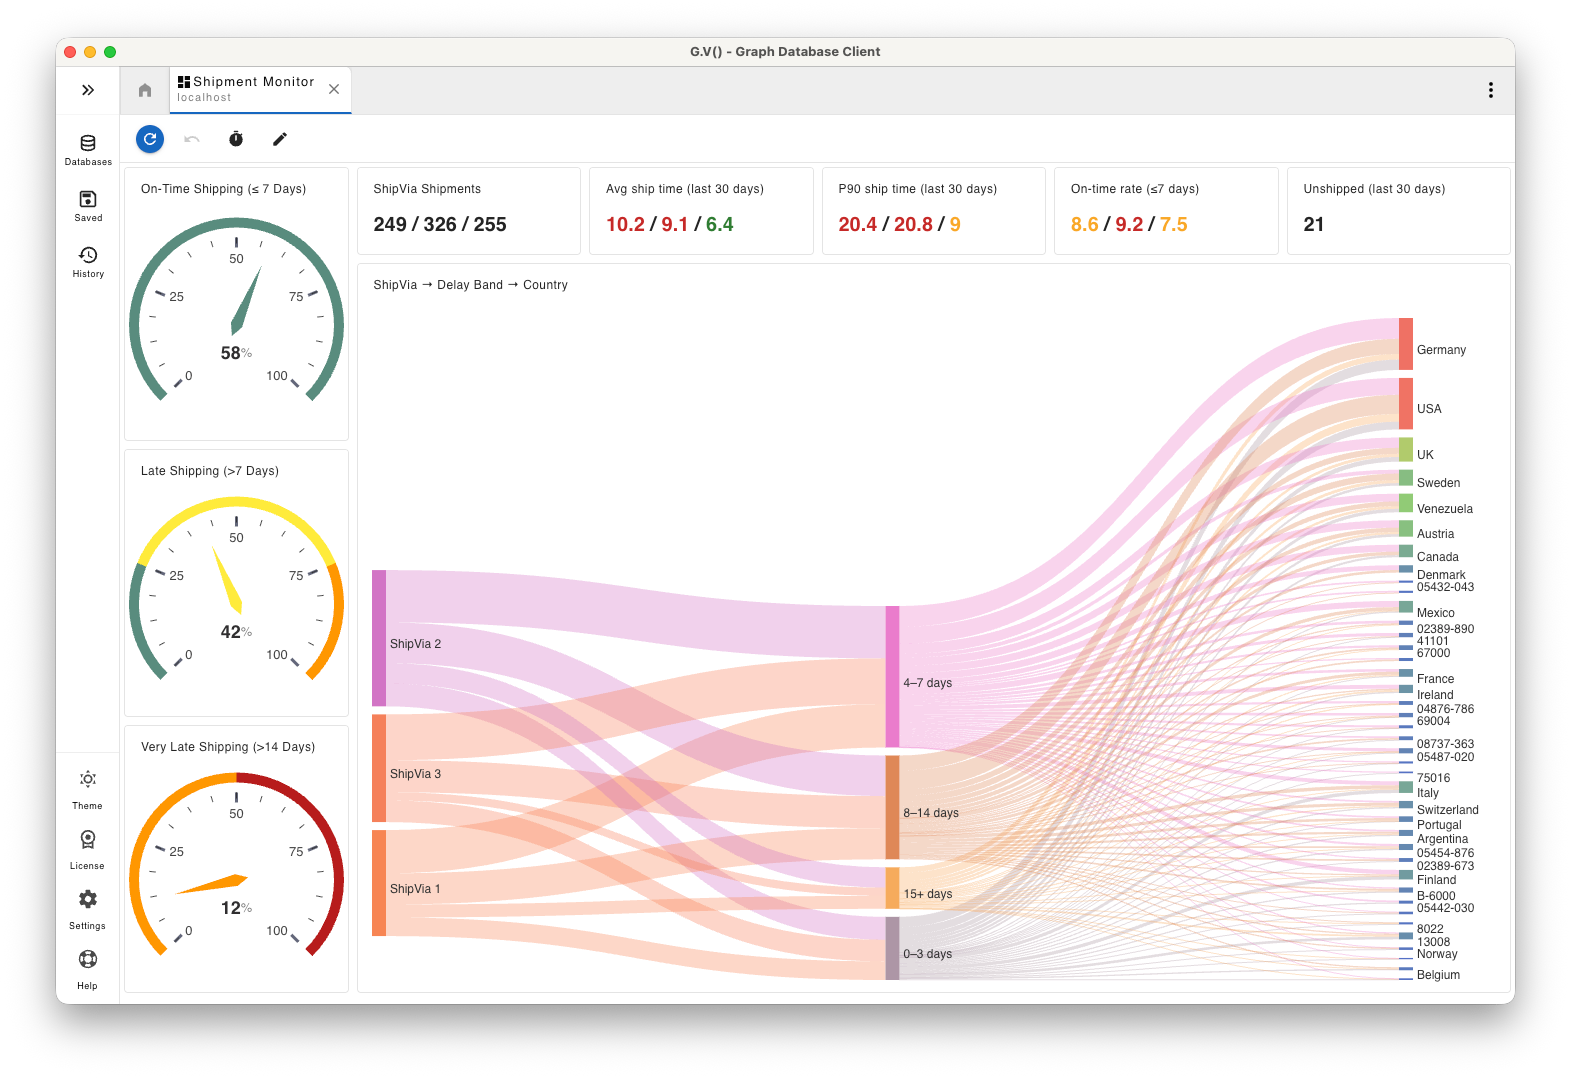The image size is (1571, 1078).
Task: Open Saved queries
Action: coord(88,205)
